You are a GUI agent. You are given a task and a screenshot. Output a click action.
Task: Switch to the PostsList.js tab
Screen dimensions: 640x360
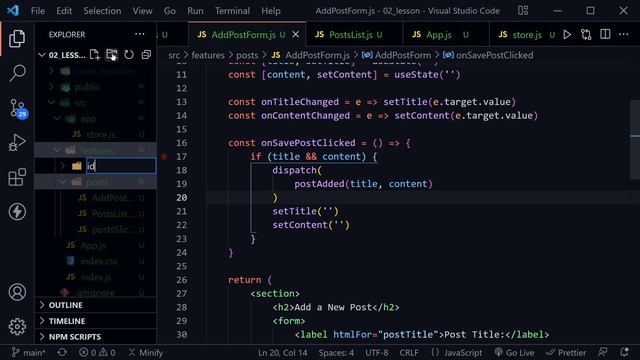click(x=354, y=35)
